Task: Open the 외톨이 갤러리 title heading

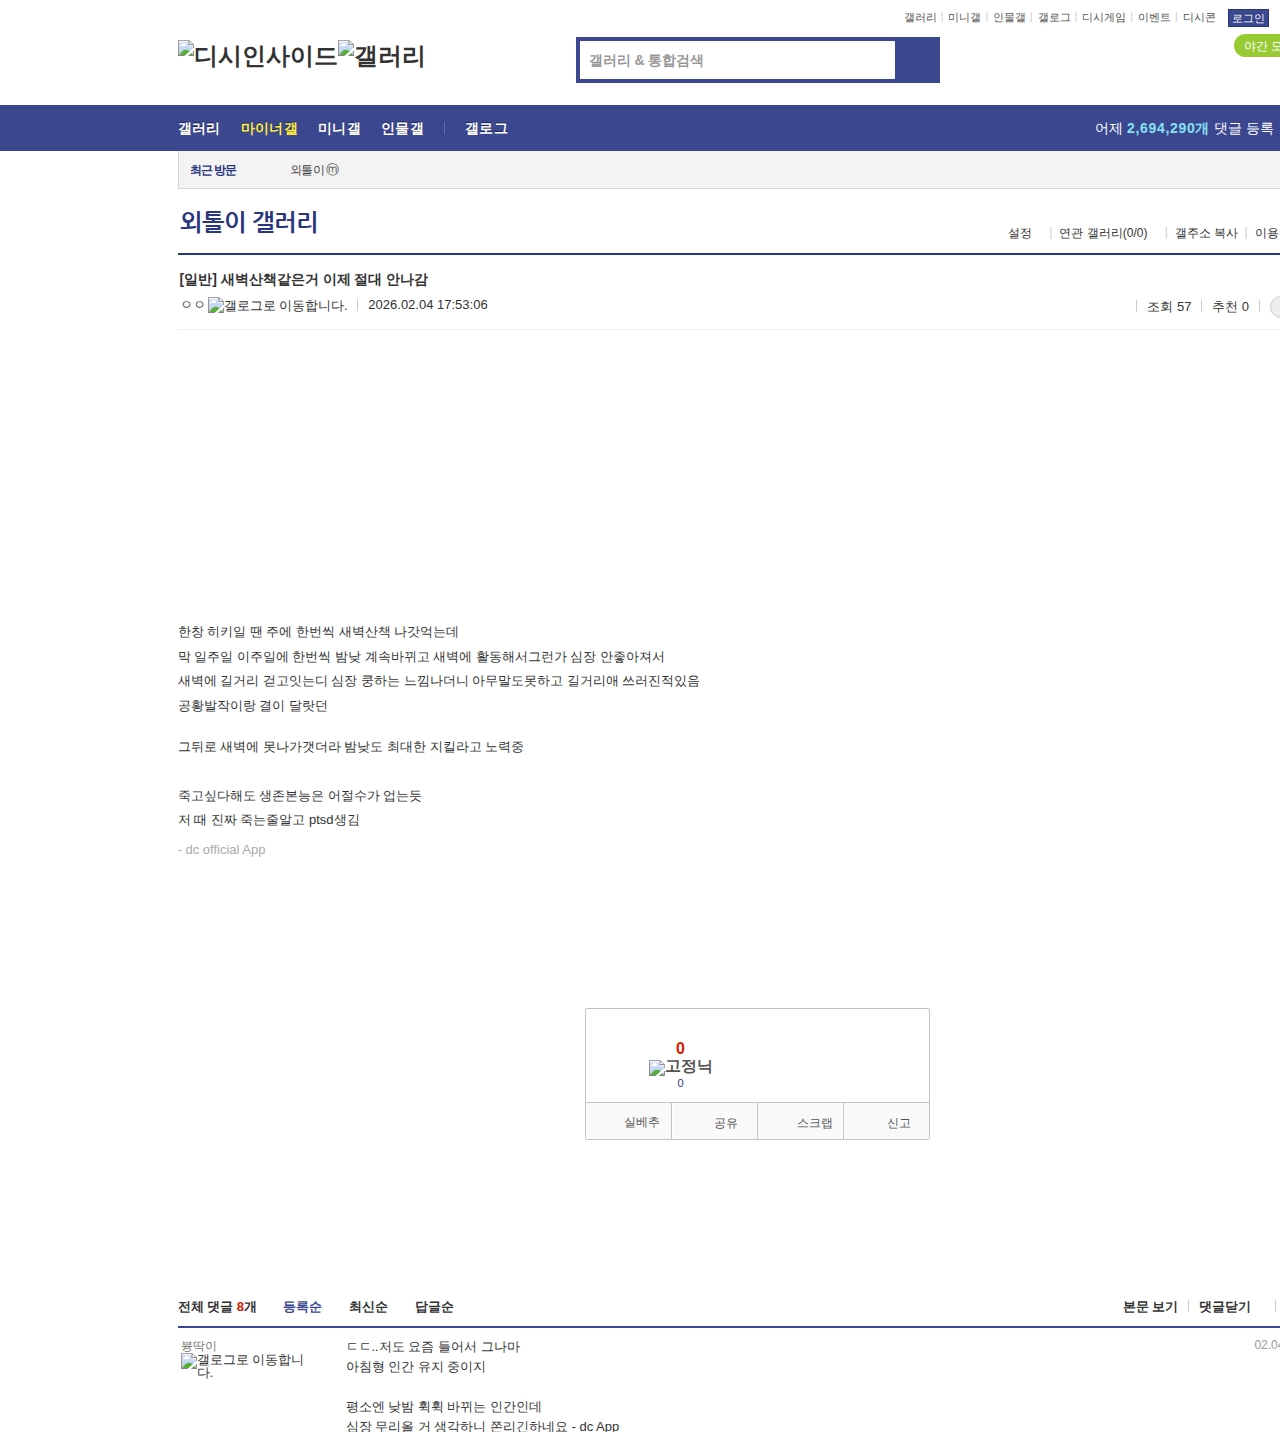Action: point(249,221)
